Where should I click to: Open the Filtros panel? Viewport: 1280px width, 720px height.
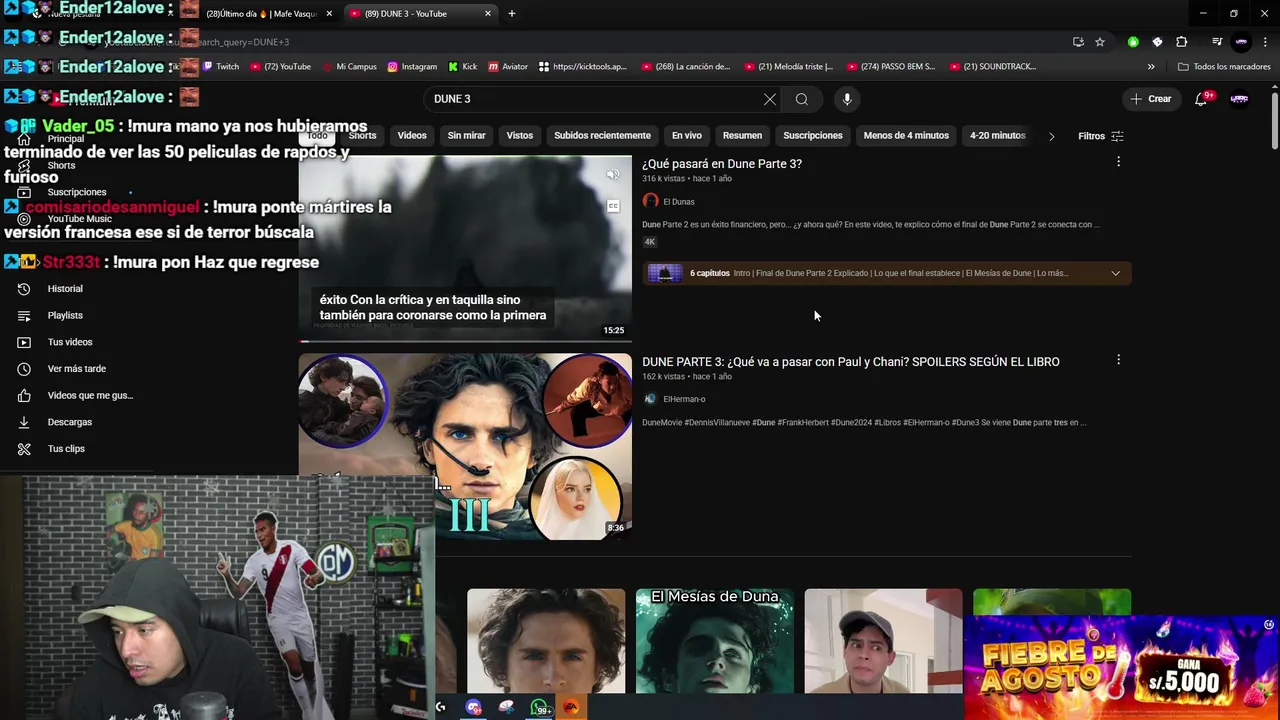pos(1100,136)
